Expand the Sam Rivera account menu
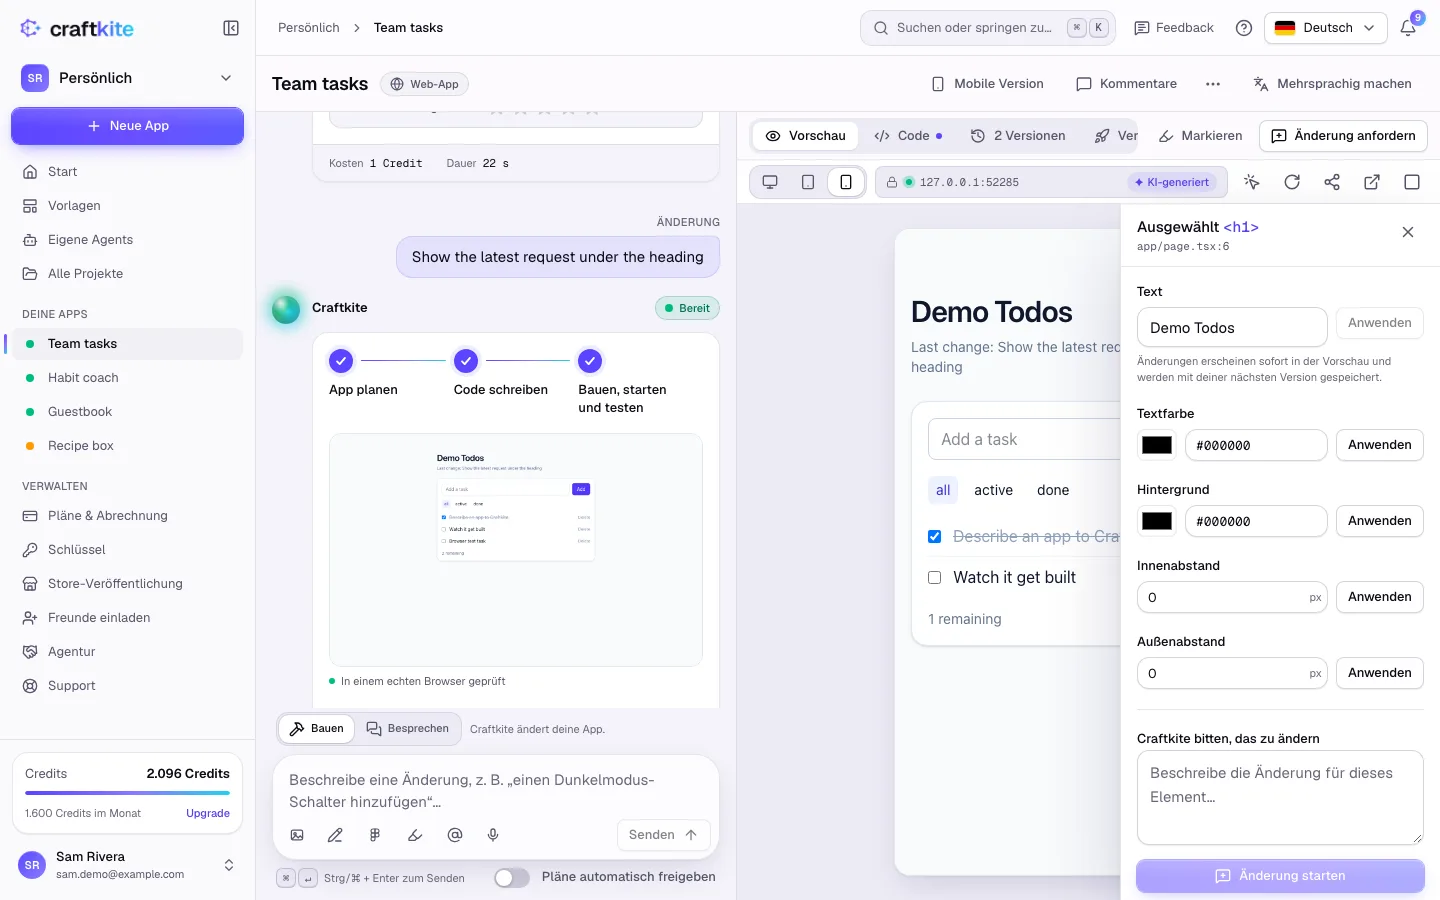This screenshot has width=1440, height=900. click(127, 865)
